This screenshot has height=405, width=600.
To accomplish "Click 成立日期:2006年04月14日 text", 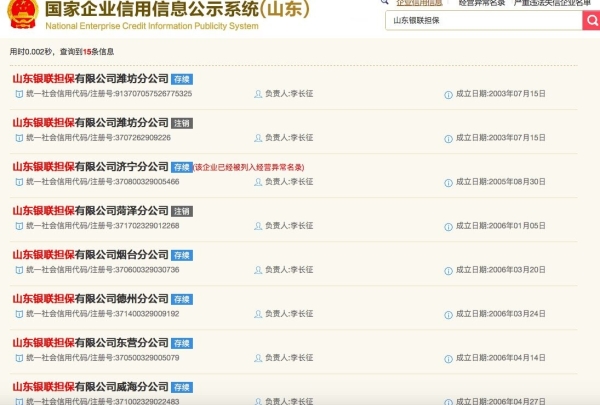I will [x=501, y=358].
